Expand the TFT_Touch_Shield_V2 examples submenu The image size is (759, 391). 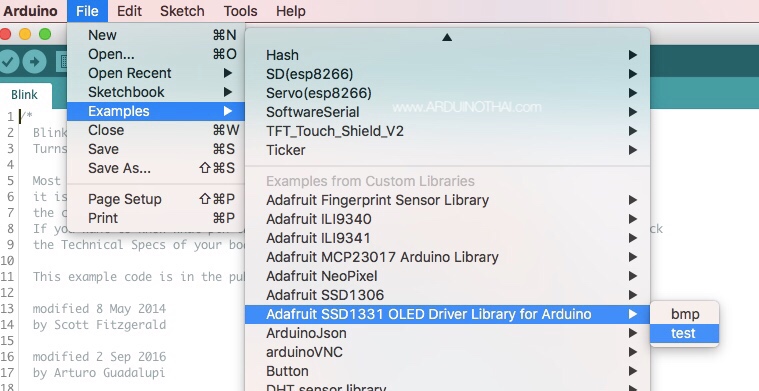click(448, 131)
